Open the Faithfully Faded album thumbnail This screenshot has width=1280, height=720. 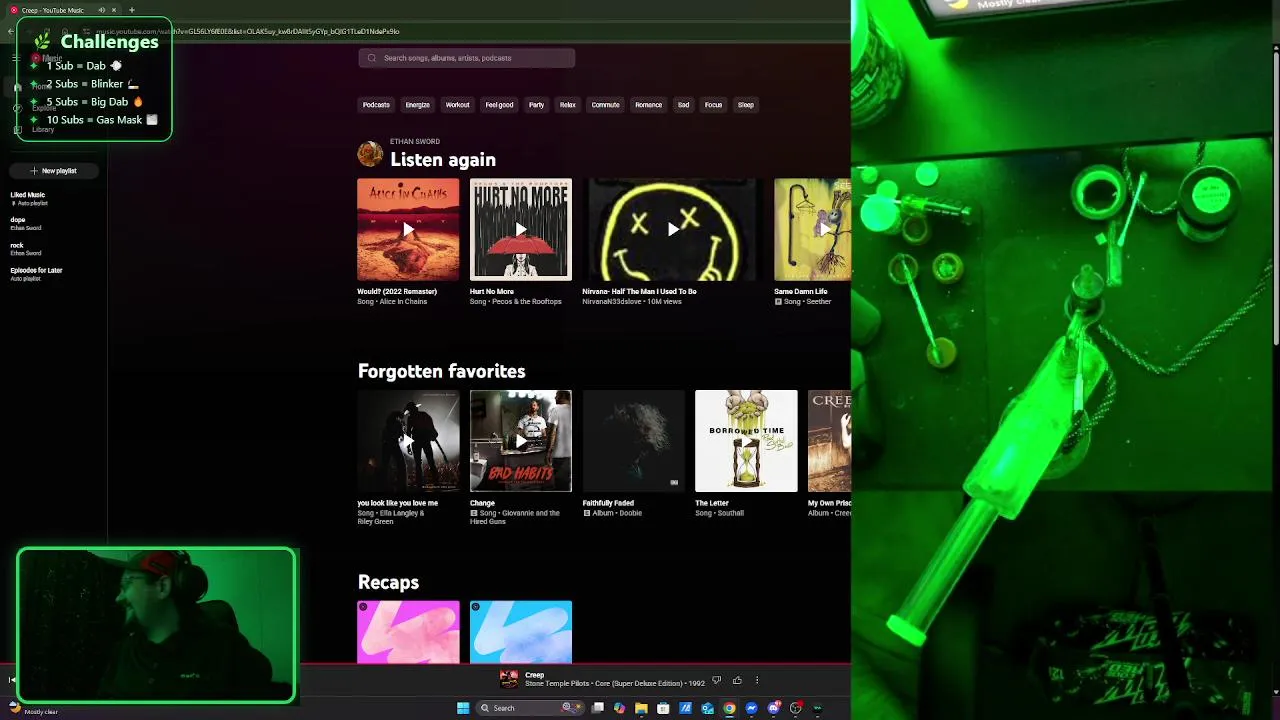point(634,441)
